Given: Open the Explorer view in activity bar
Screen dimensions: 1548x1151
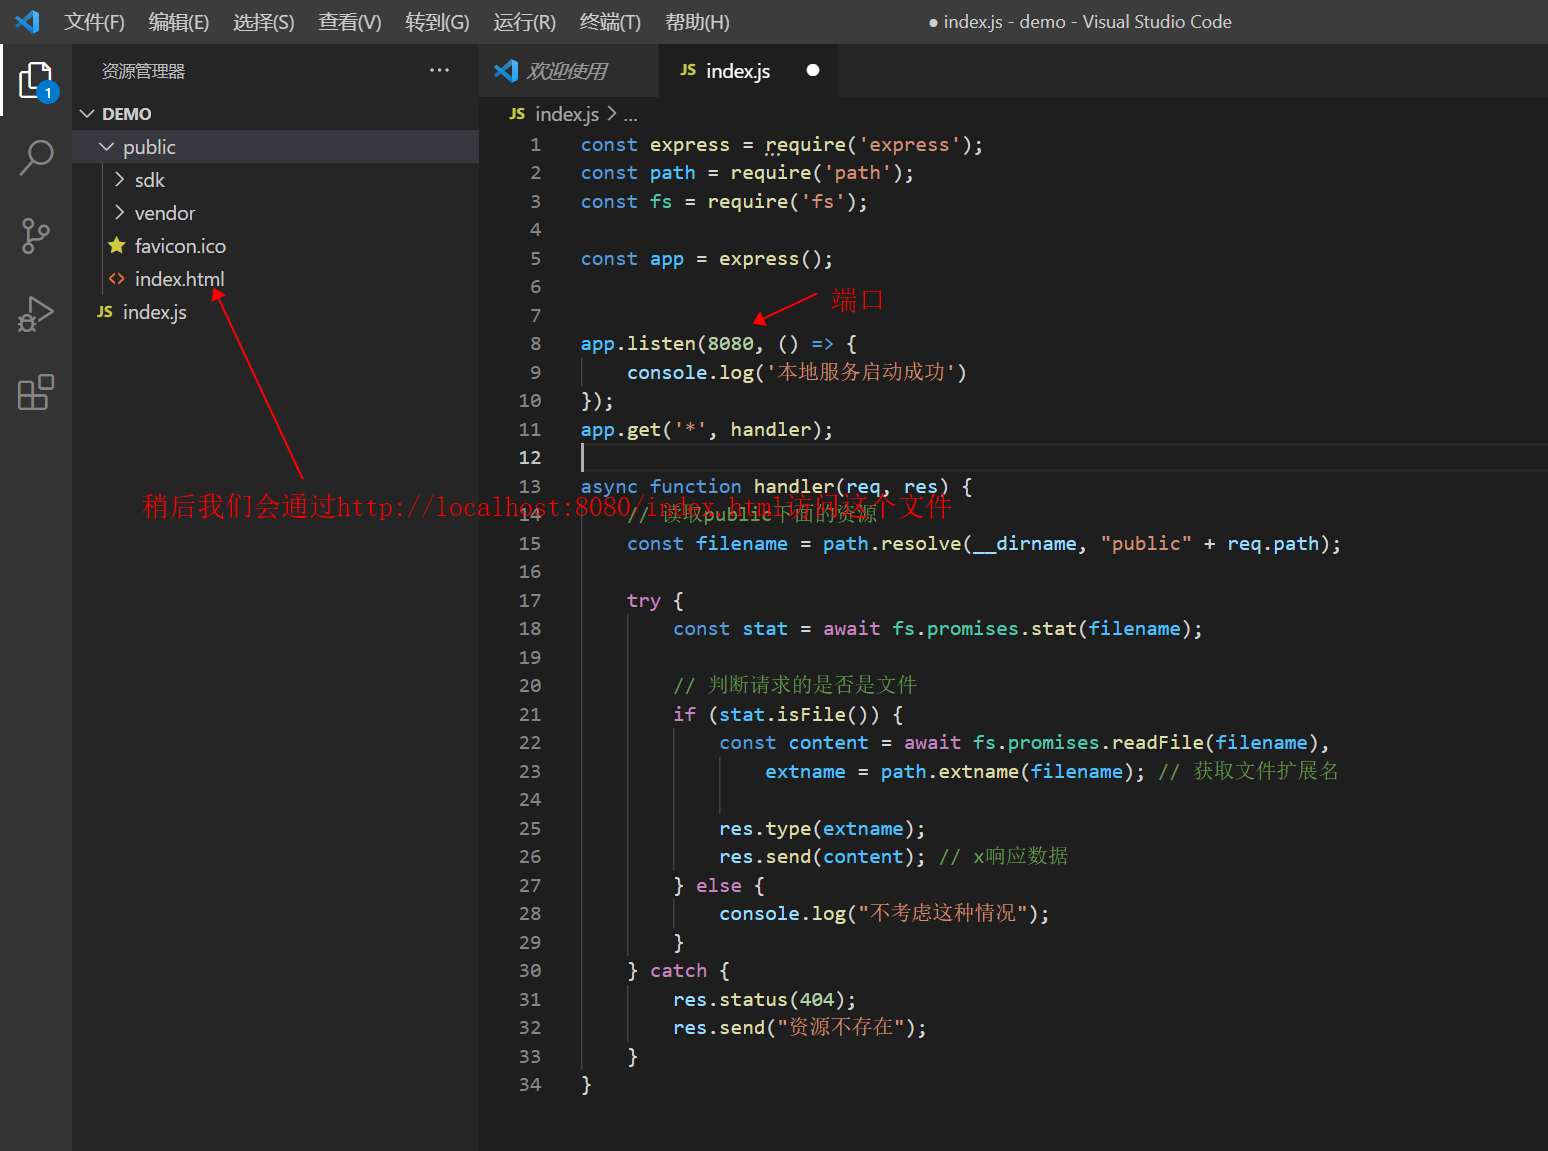Looking at the screenshot, I should (37, 80).
